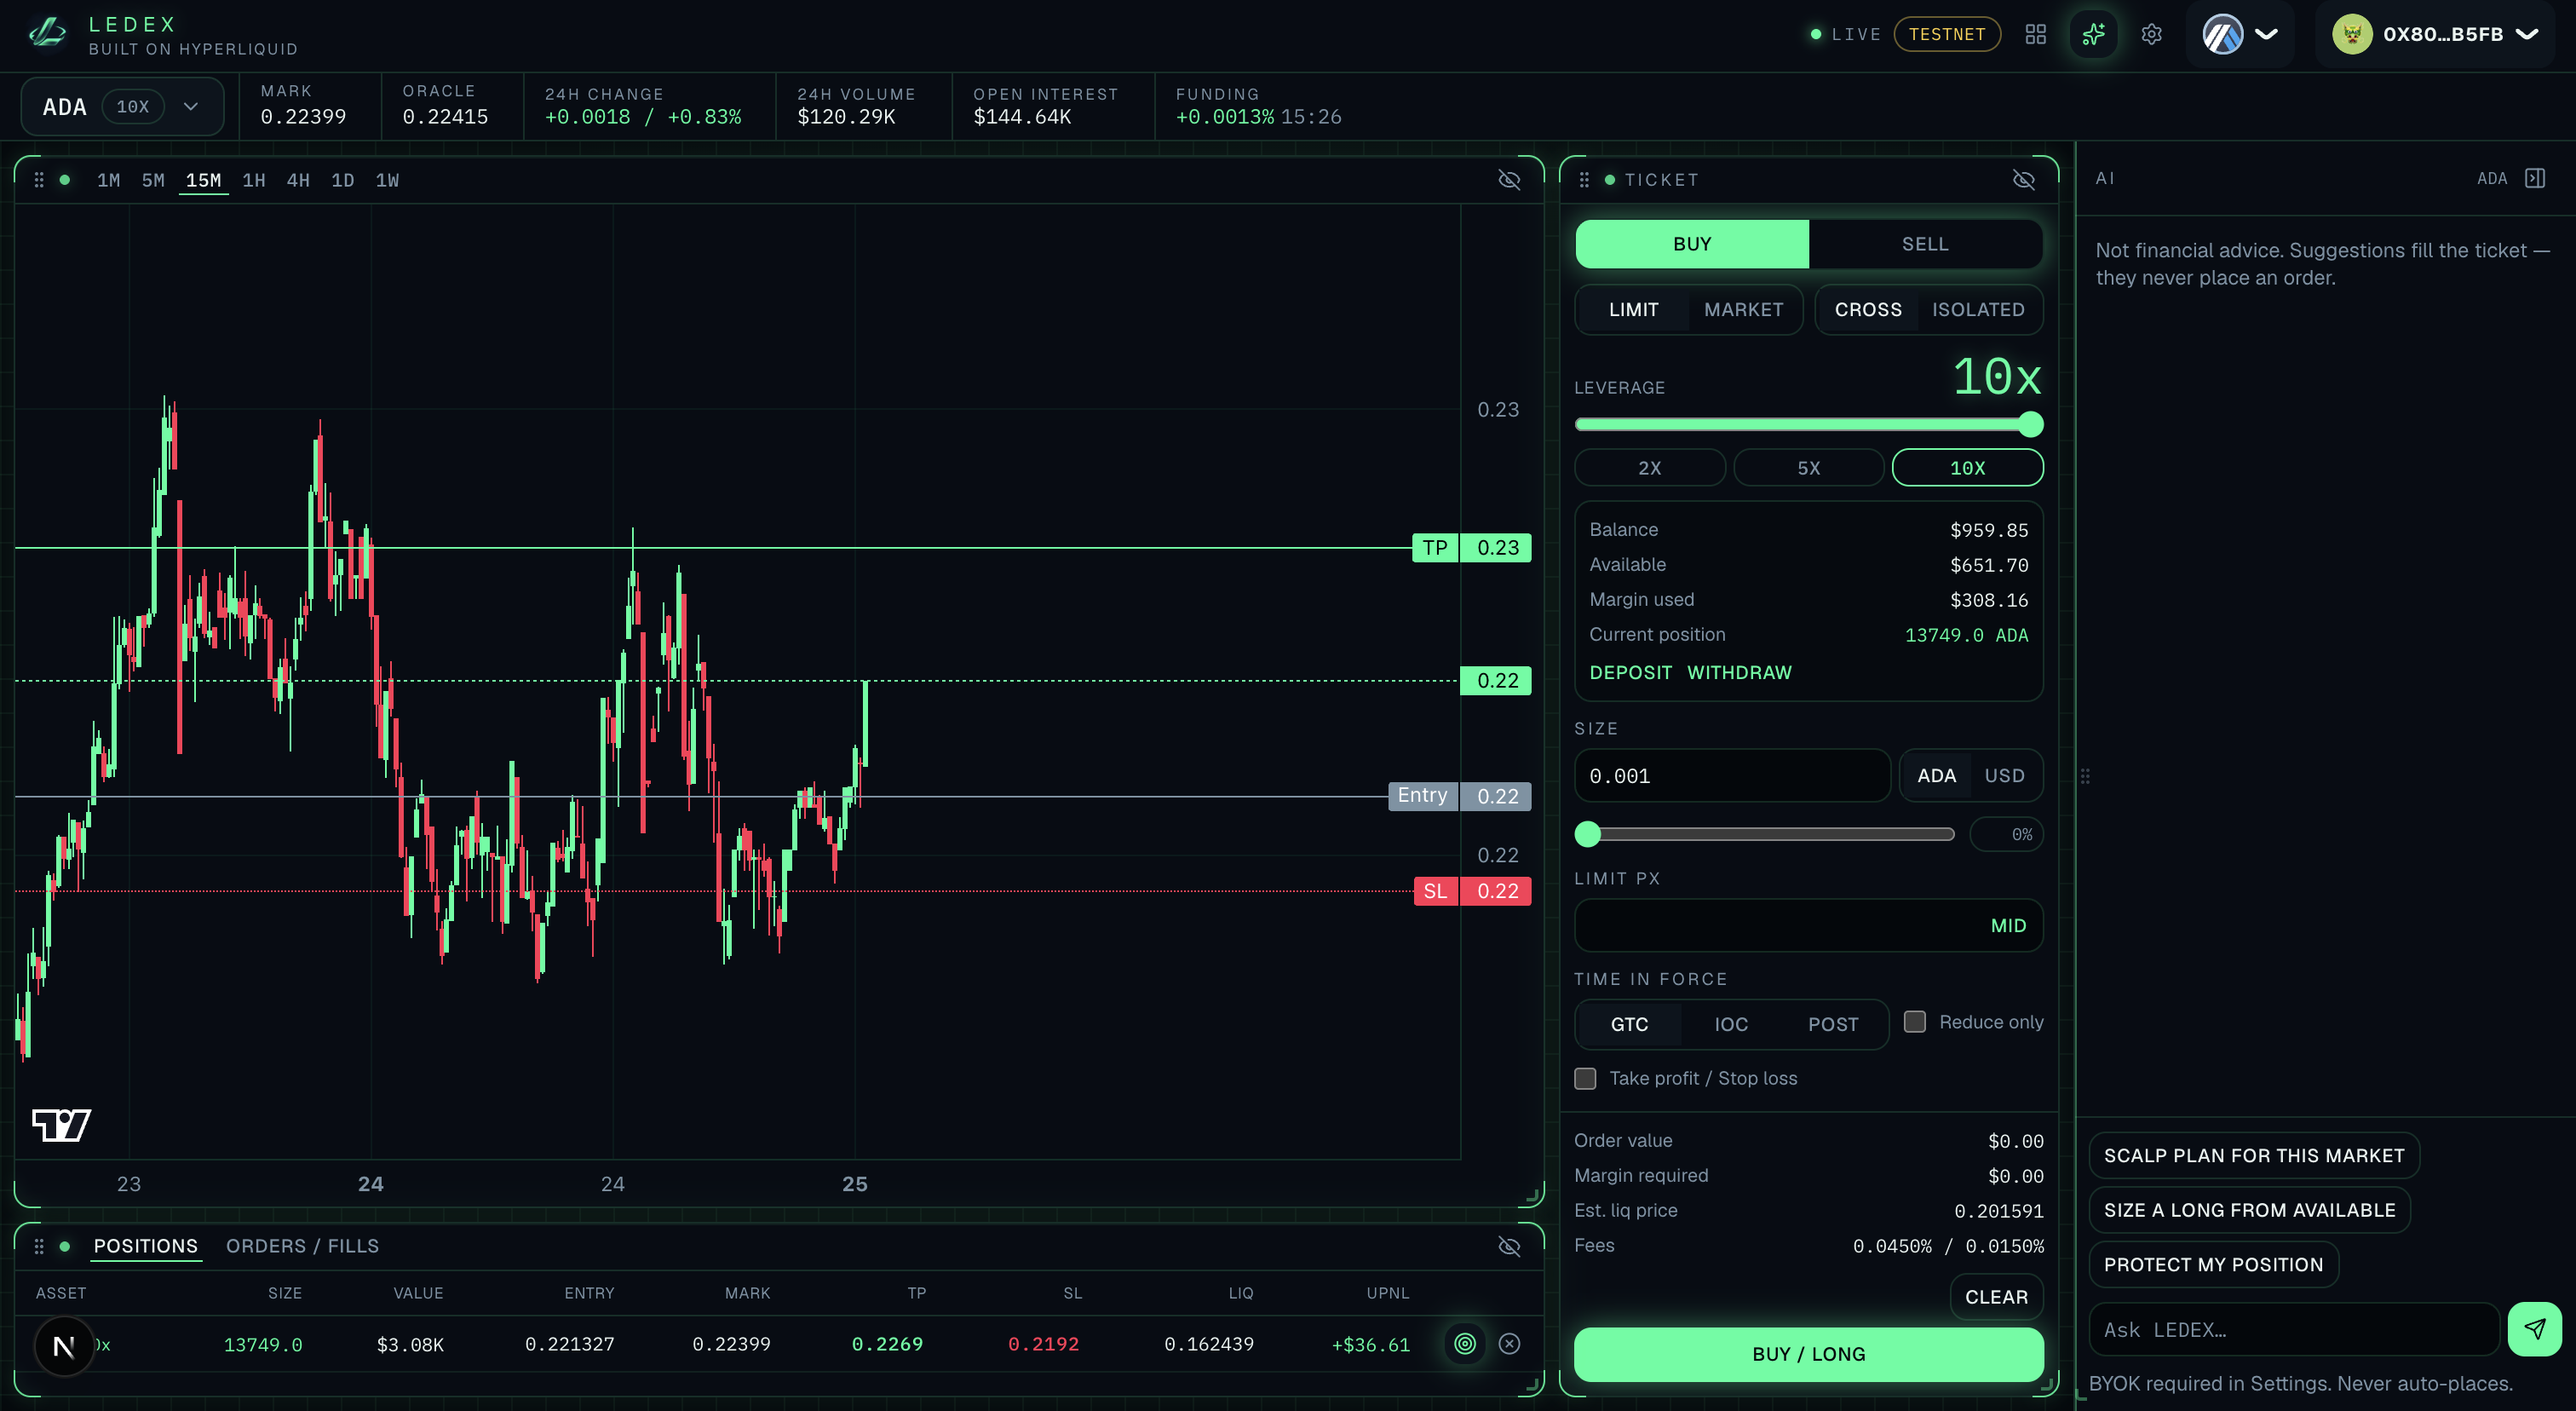Choose PROTECT MY POSITION suggestion
The height and width of the screenshot is (1411, 2576).
click(x=2213, y=1265)
